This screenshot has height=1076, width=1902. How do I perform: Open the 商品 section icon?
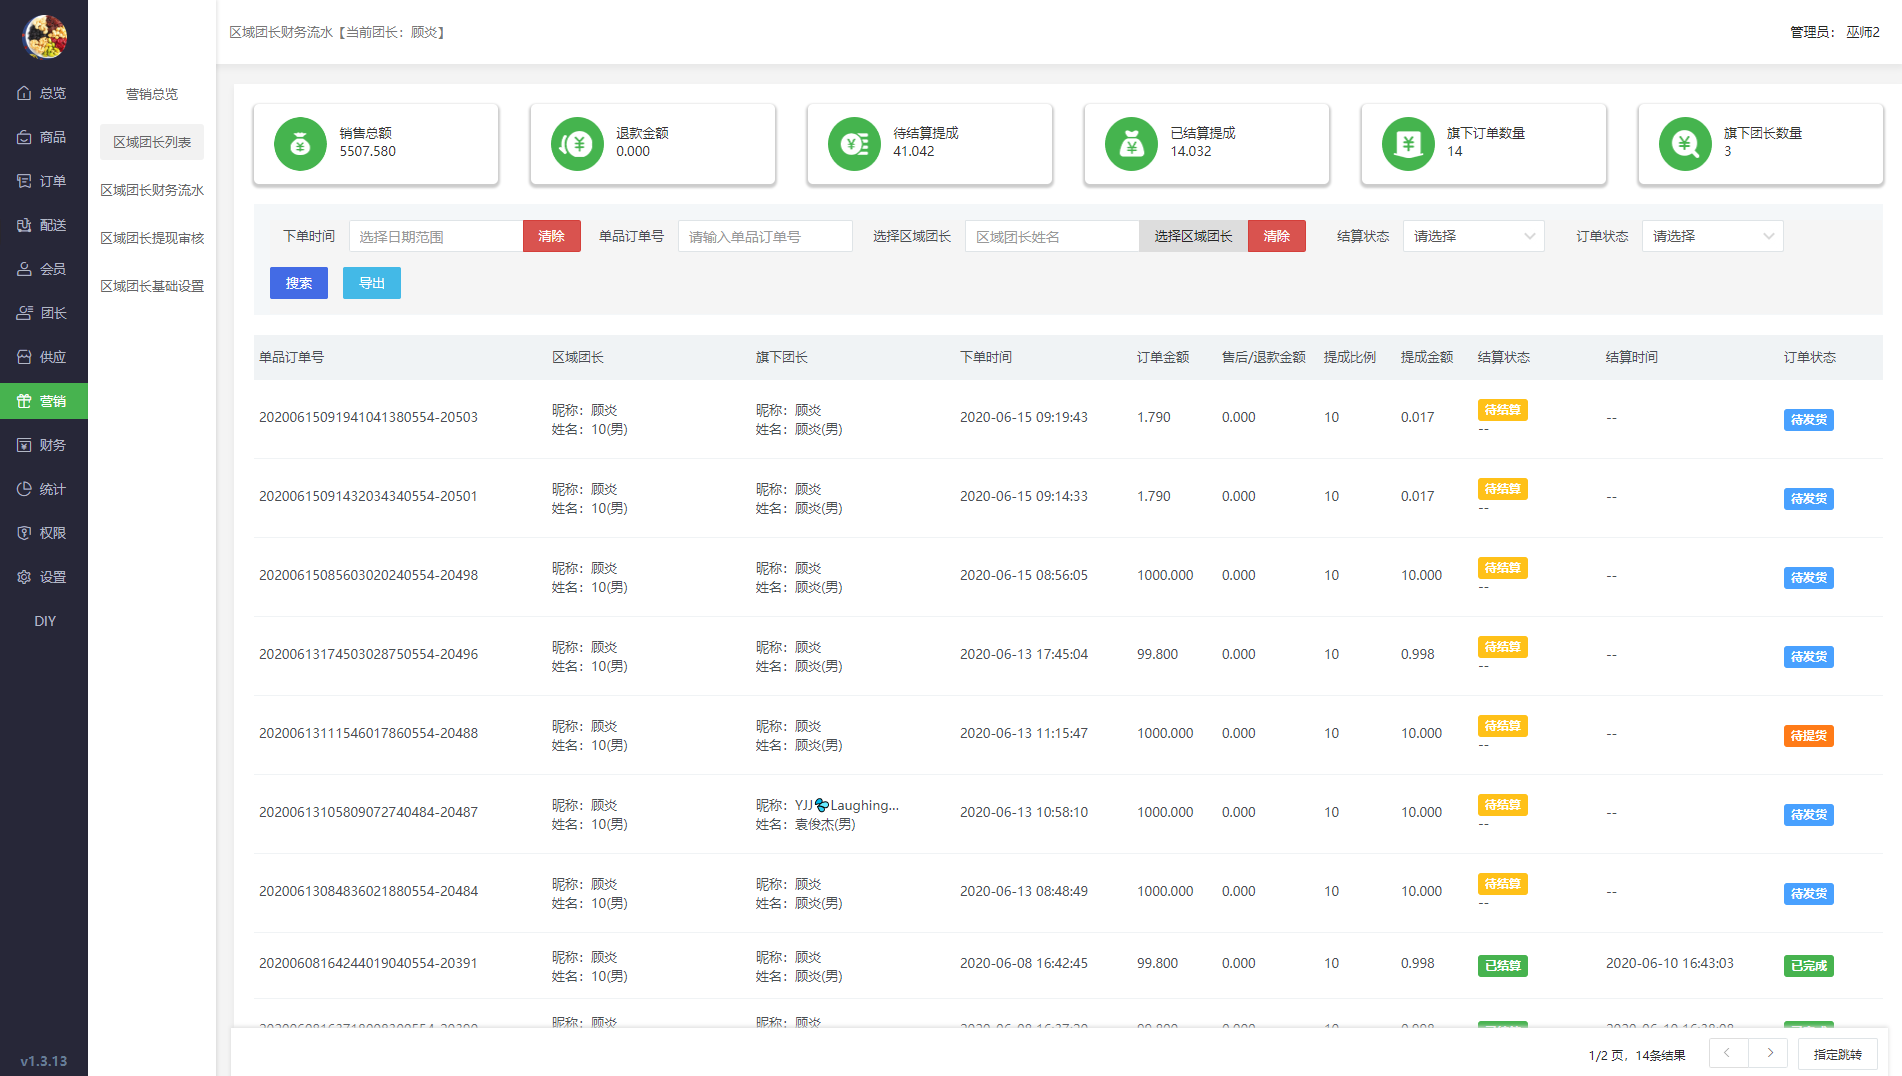[x=24, y=137]
